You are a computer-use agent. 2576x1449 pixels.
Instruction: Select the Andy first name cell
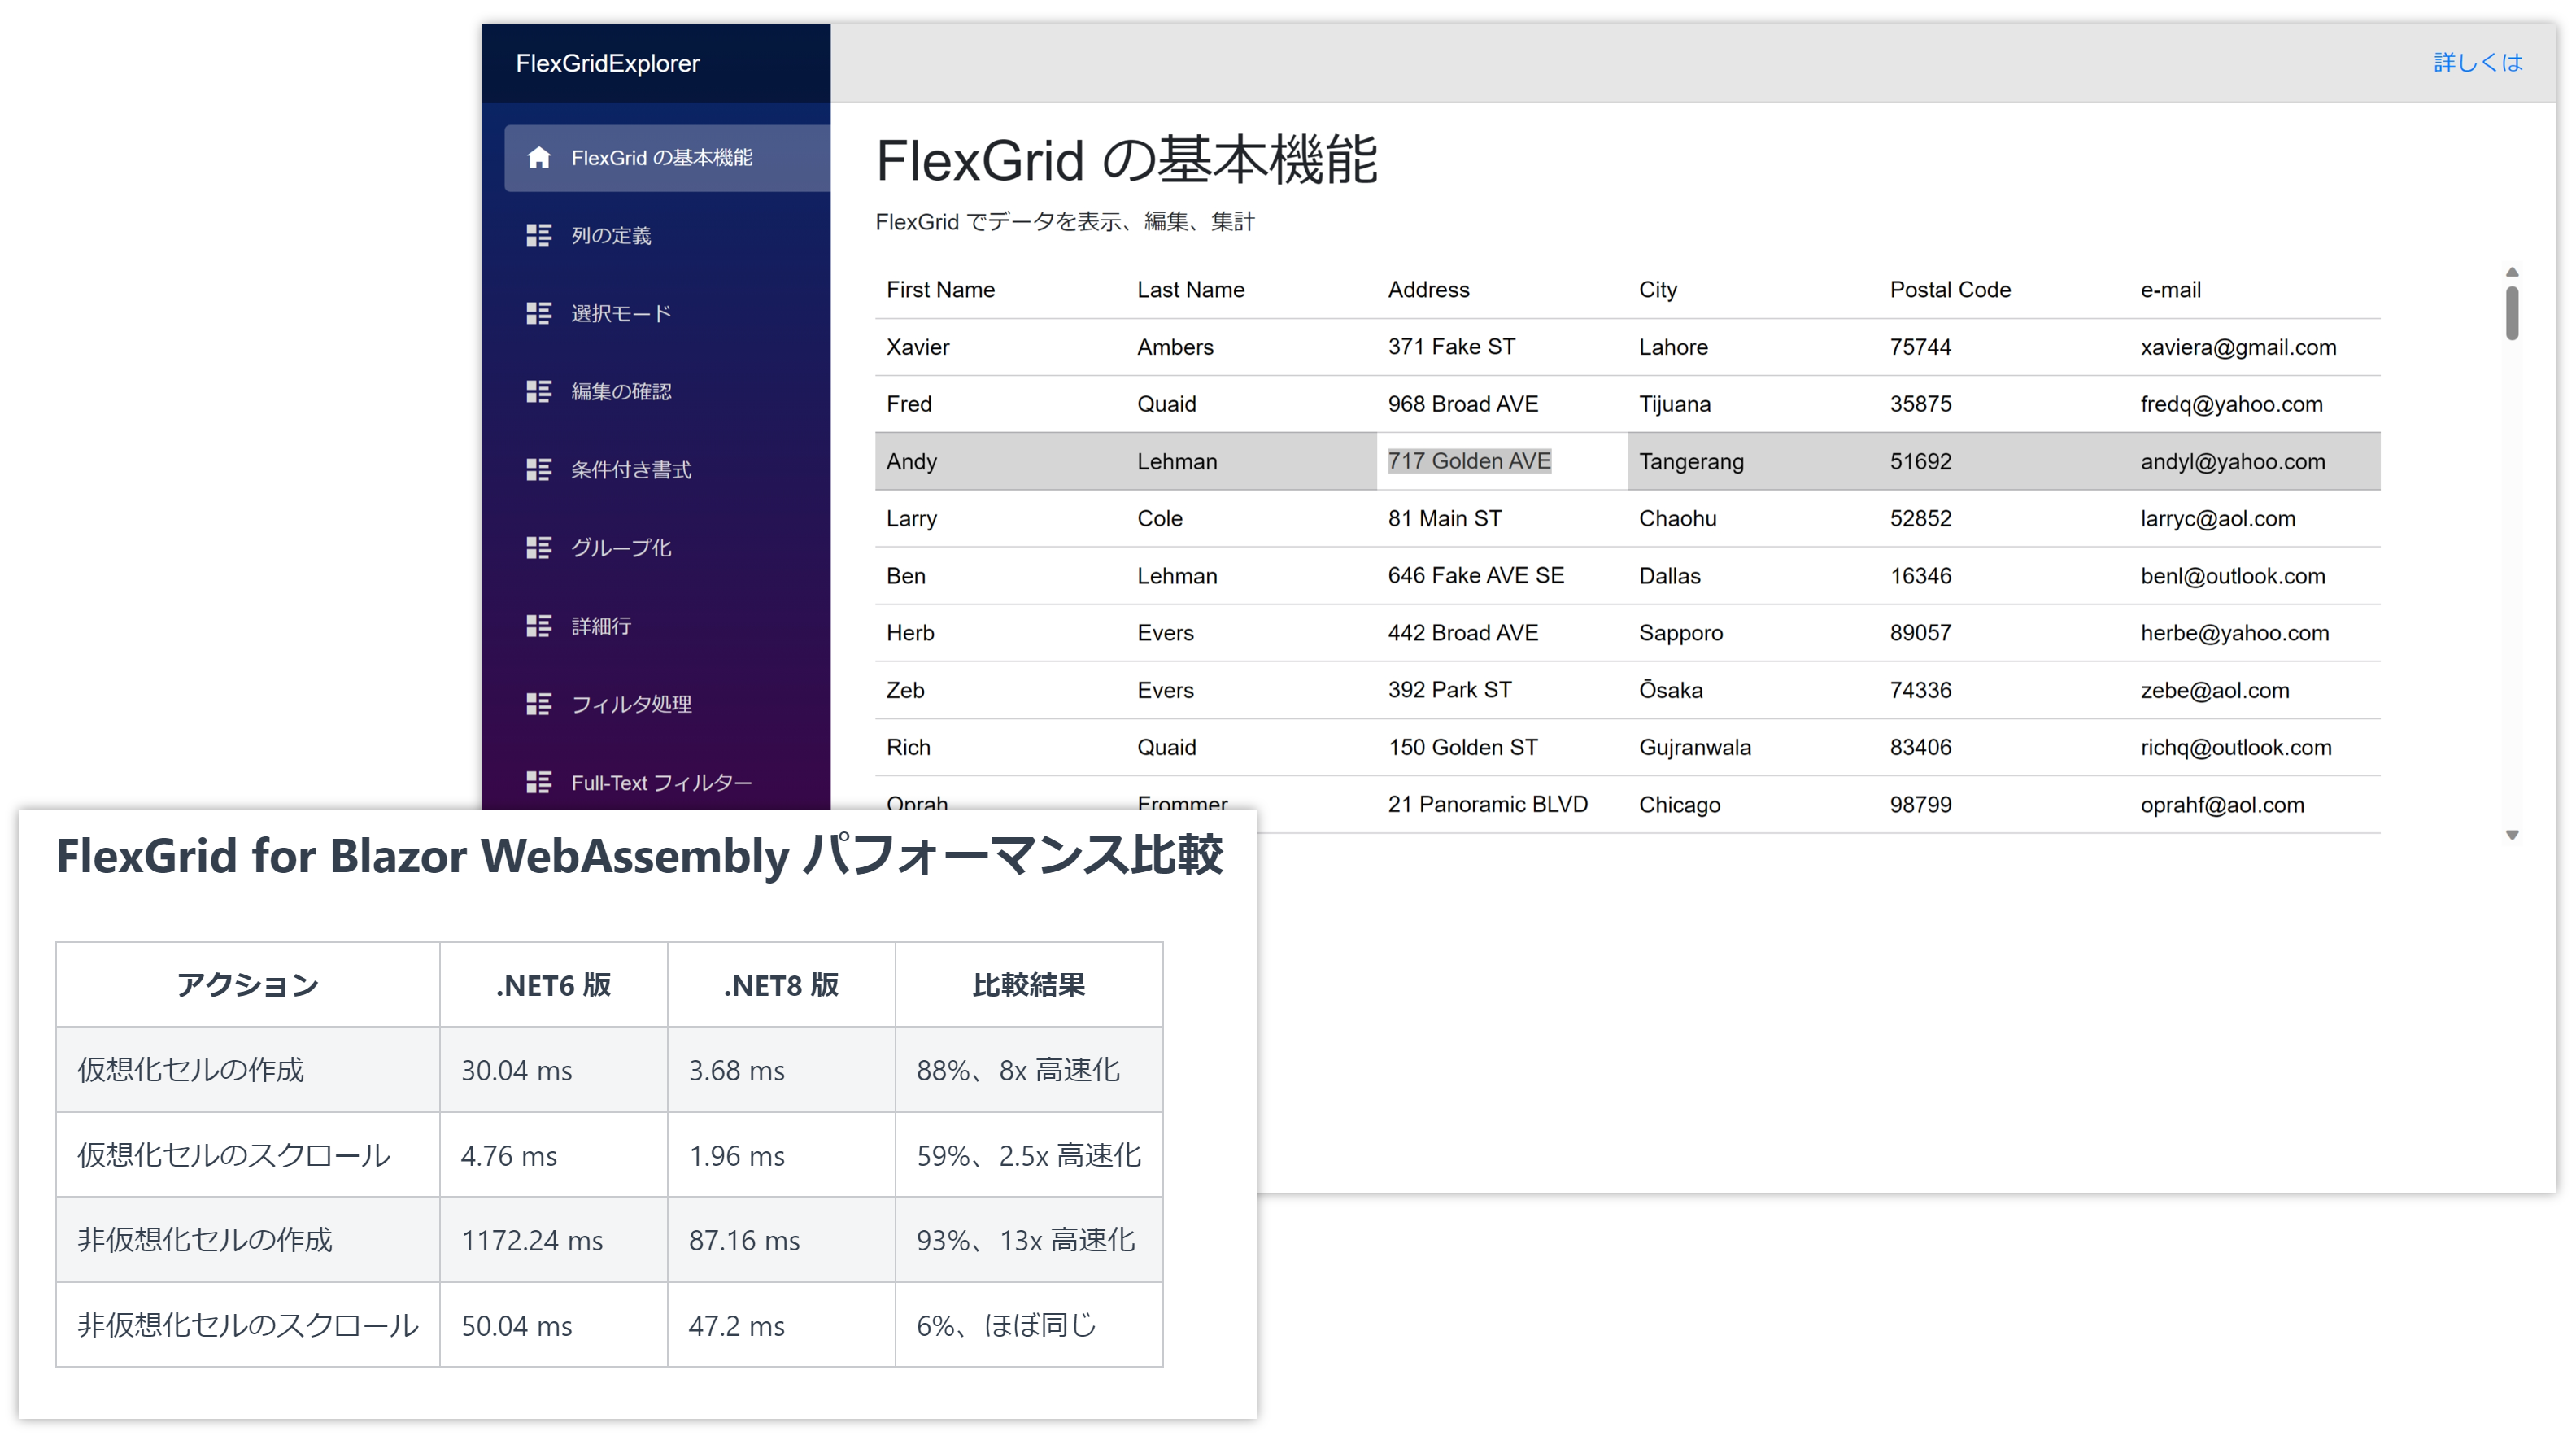(1000, 461)
